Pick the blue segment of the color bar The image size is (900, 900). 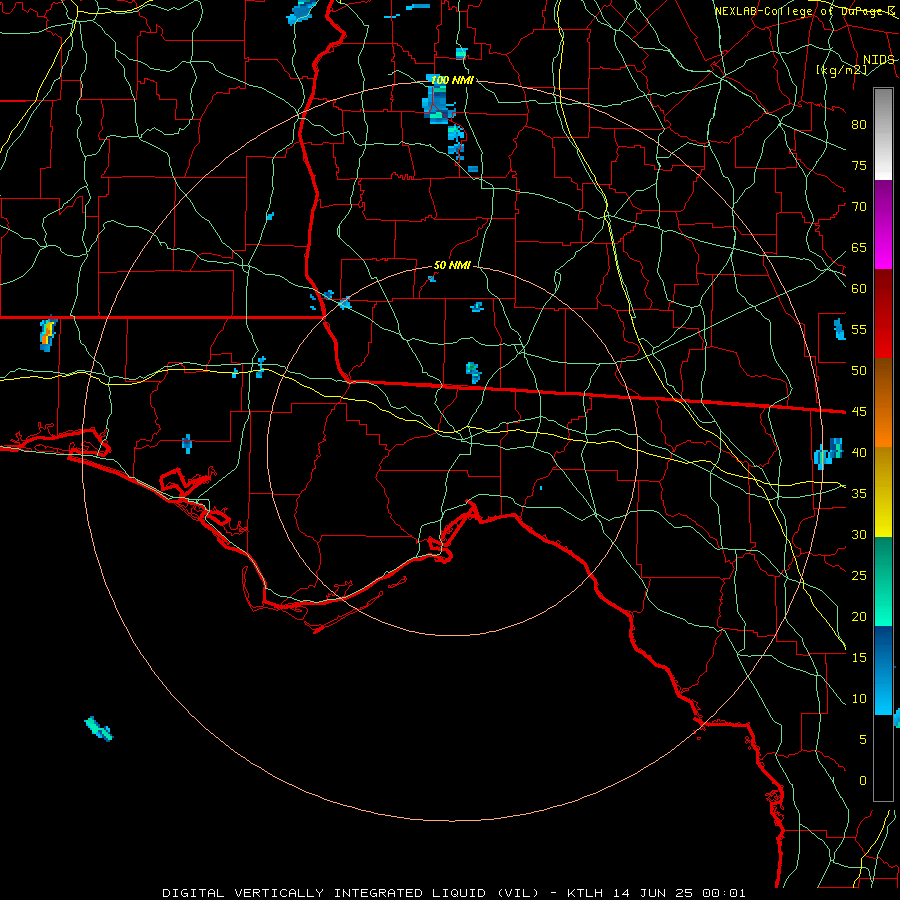click(x=883, y=670)
